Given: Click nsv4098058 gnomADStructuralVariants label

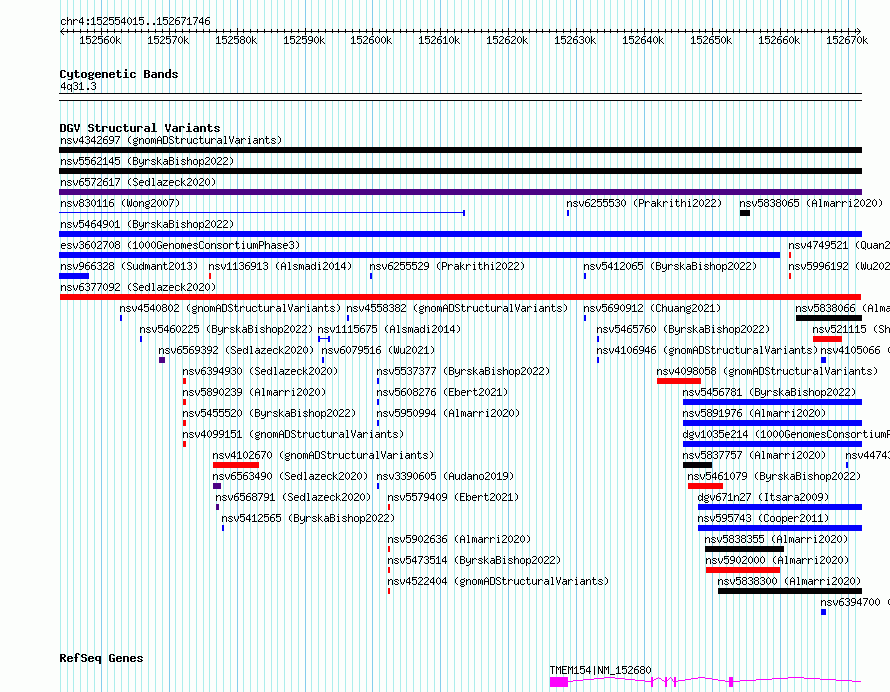Looking at the screenshot, I should 767,371.
